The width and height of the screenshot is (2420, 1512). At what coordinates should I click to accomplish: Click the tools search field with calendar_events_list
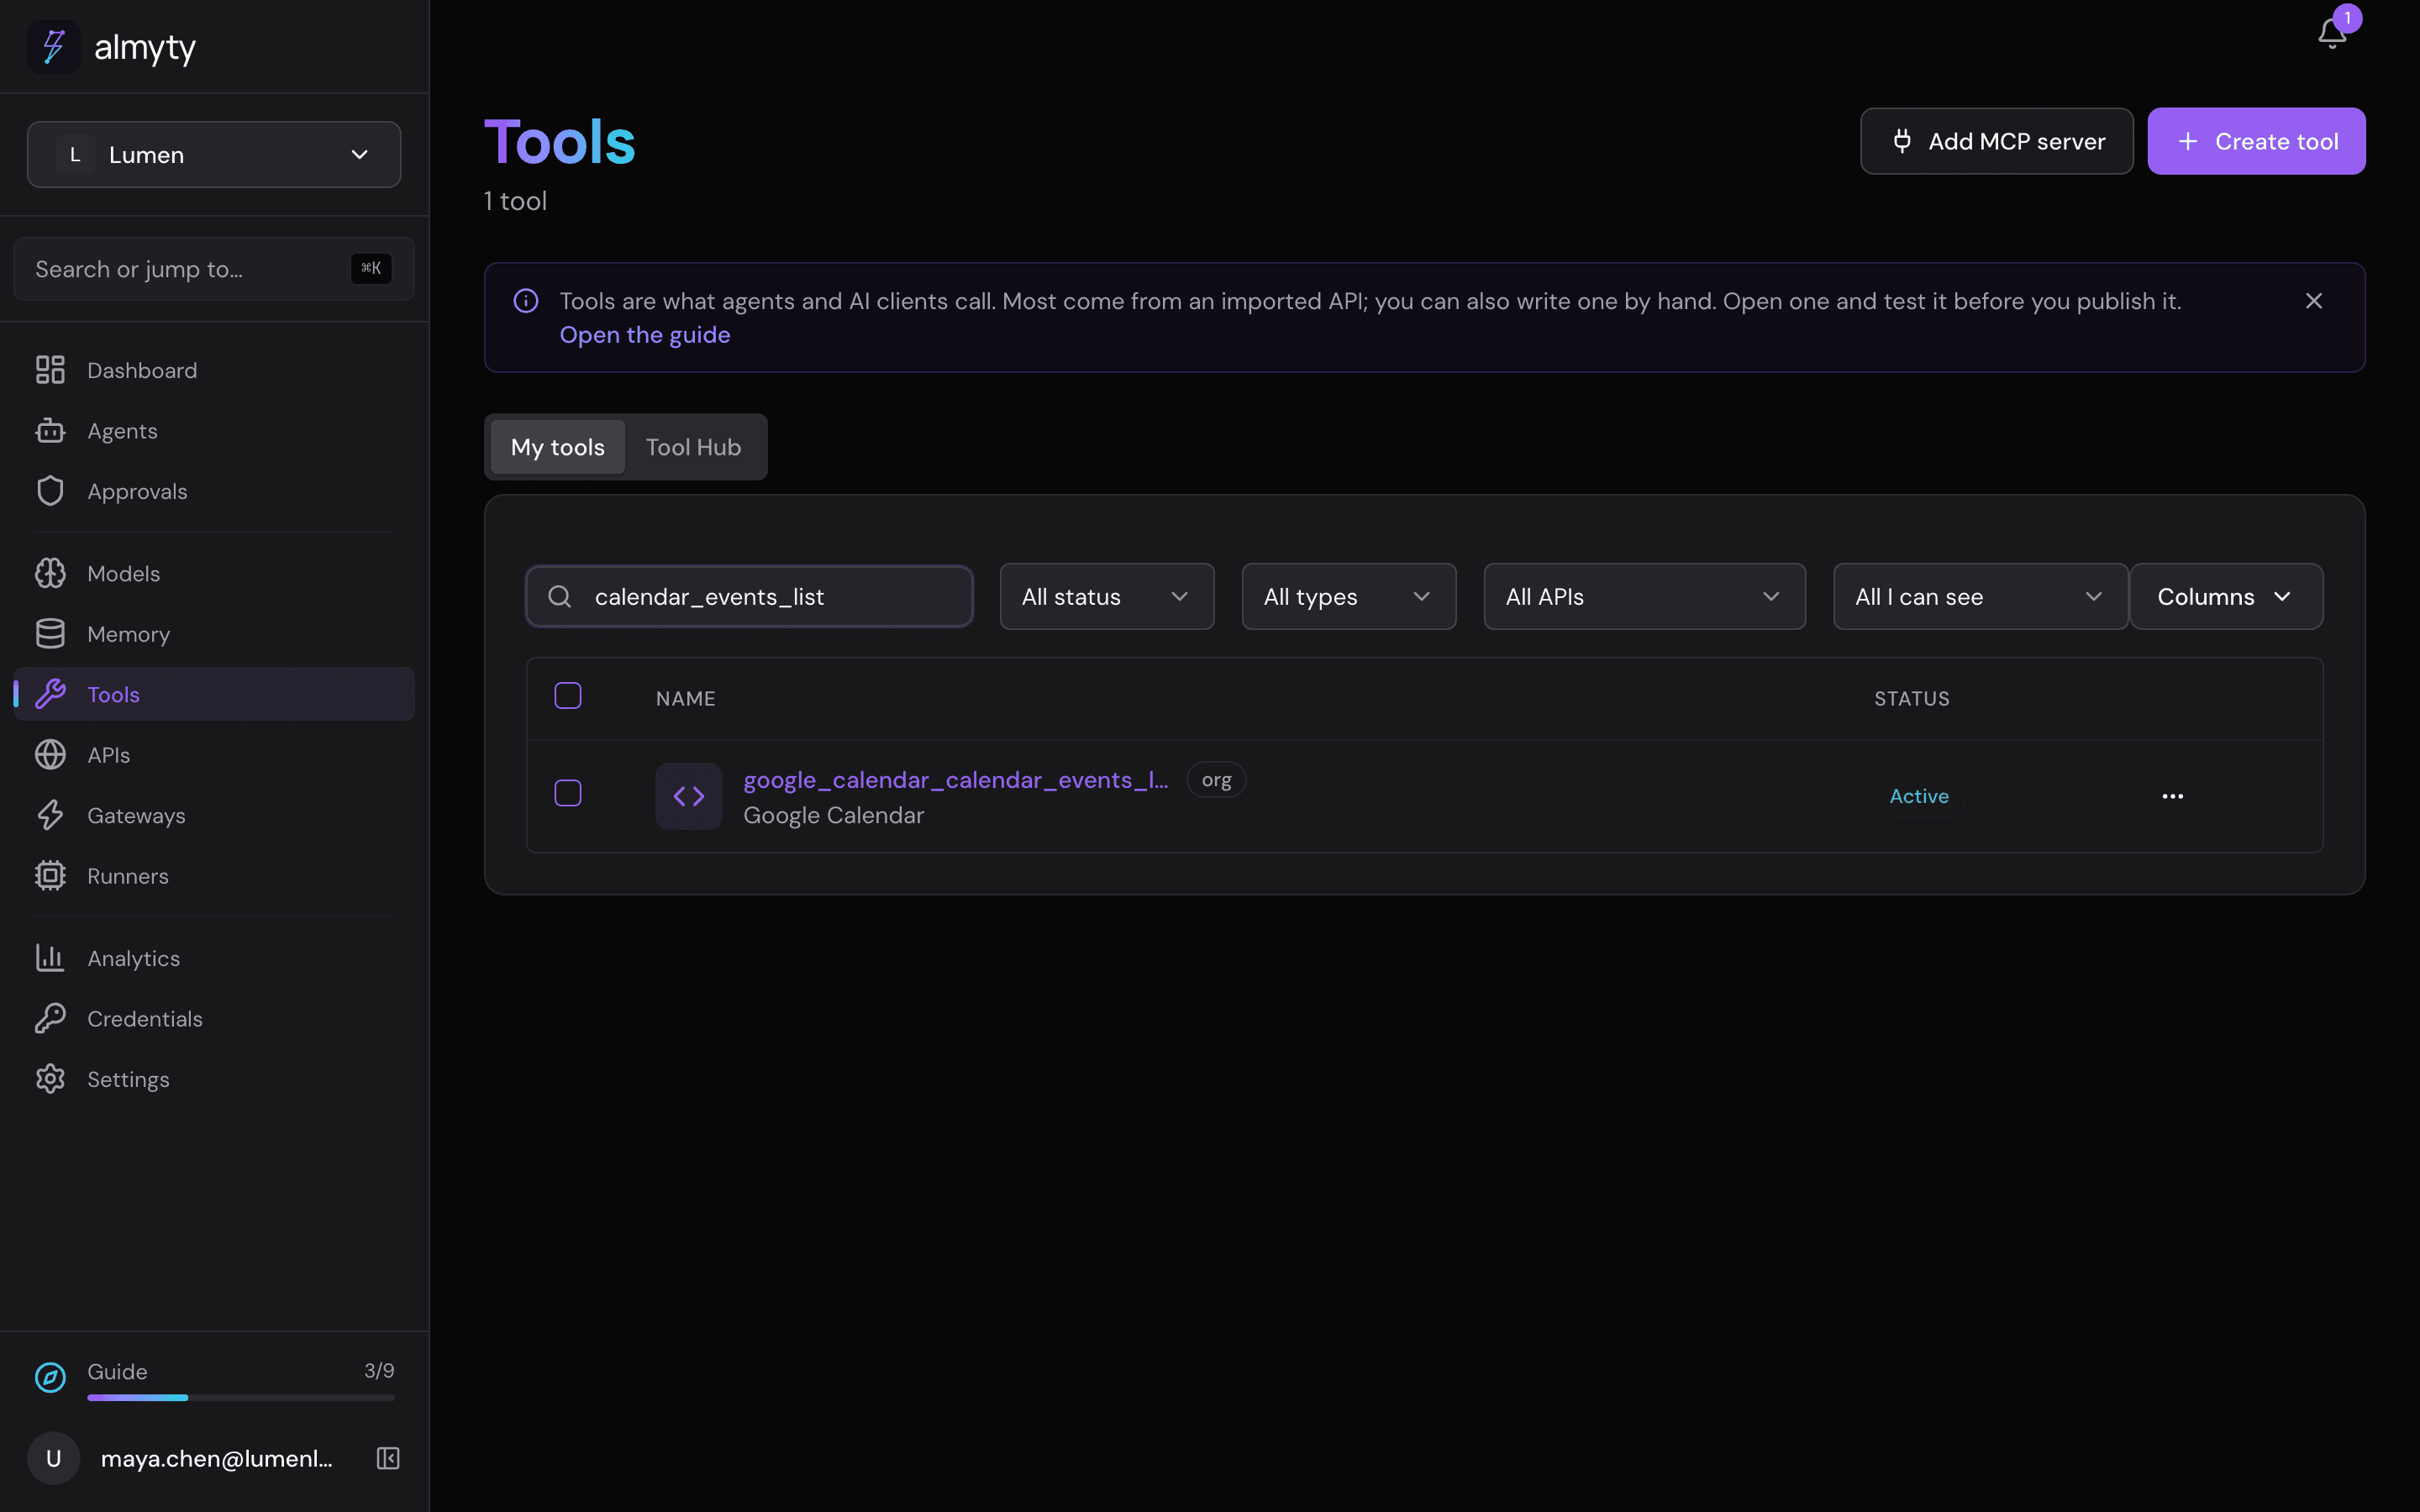coord(750,597)
